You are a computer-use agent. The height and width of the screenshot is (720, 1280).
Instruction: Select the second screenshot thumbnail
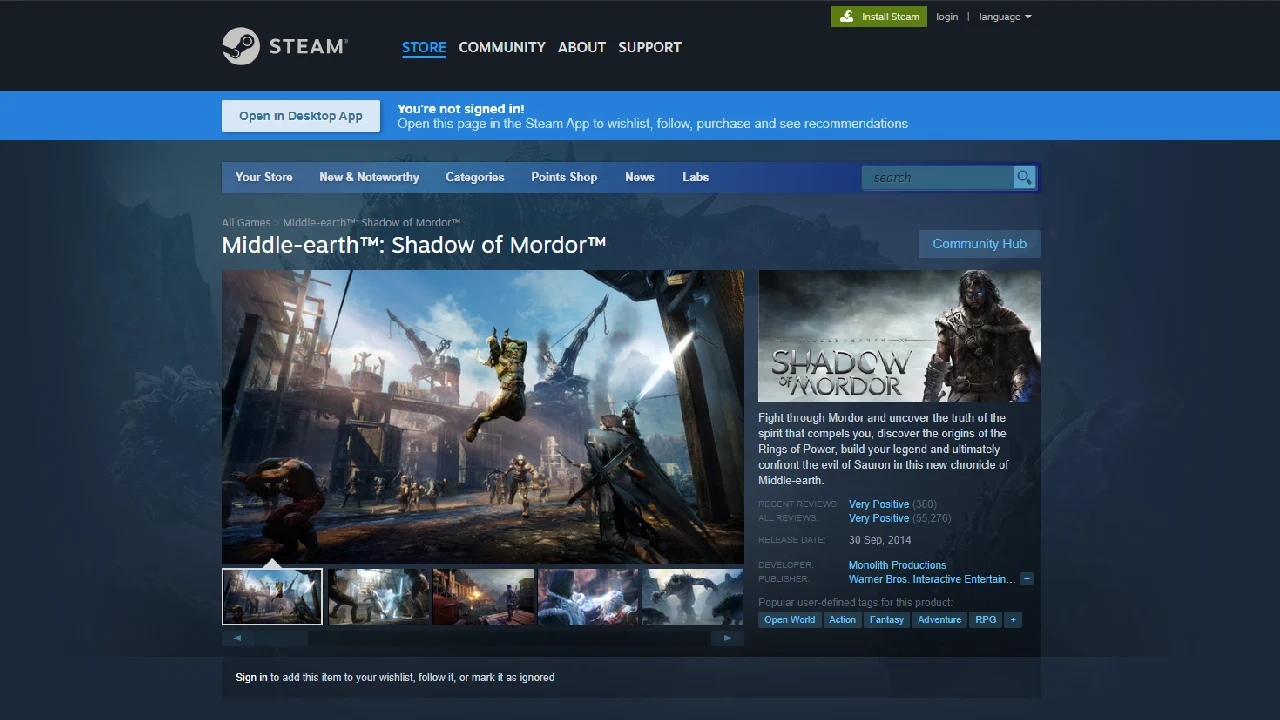[377, 596]
